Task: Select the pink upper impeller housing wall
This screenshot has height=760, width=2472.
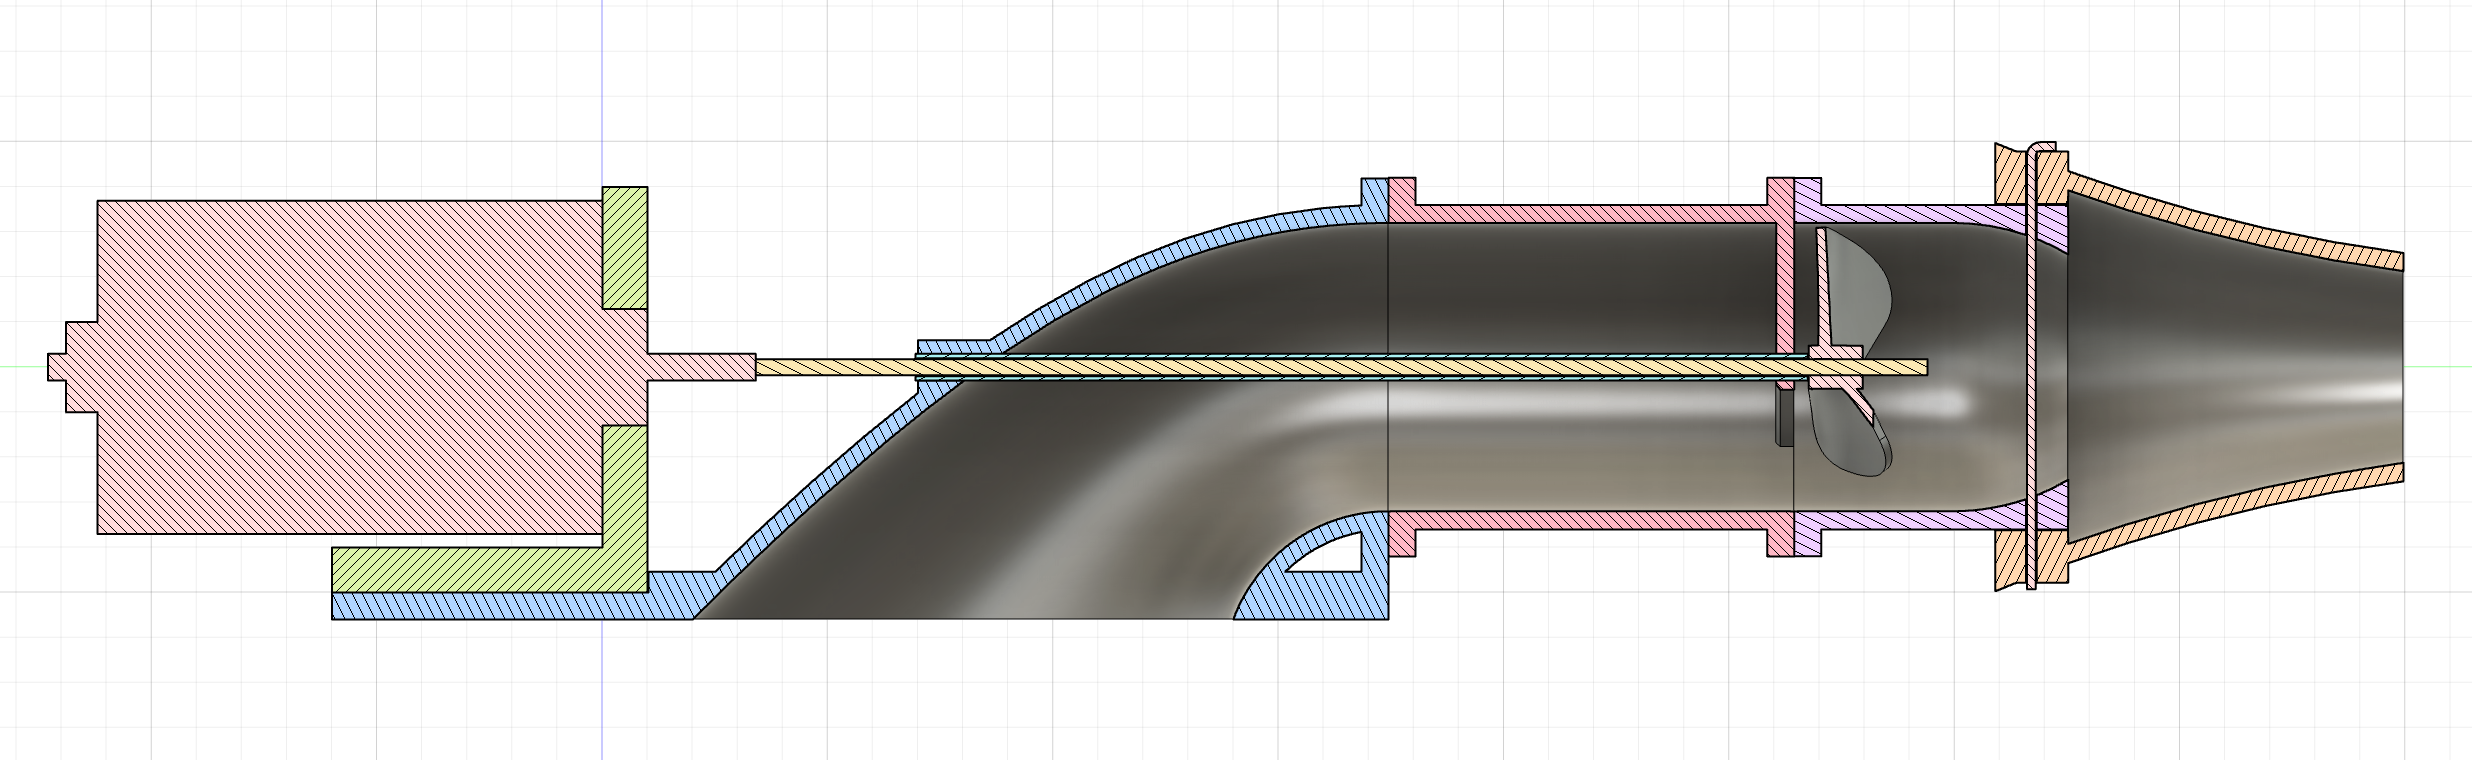Action: (1580, 213)
